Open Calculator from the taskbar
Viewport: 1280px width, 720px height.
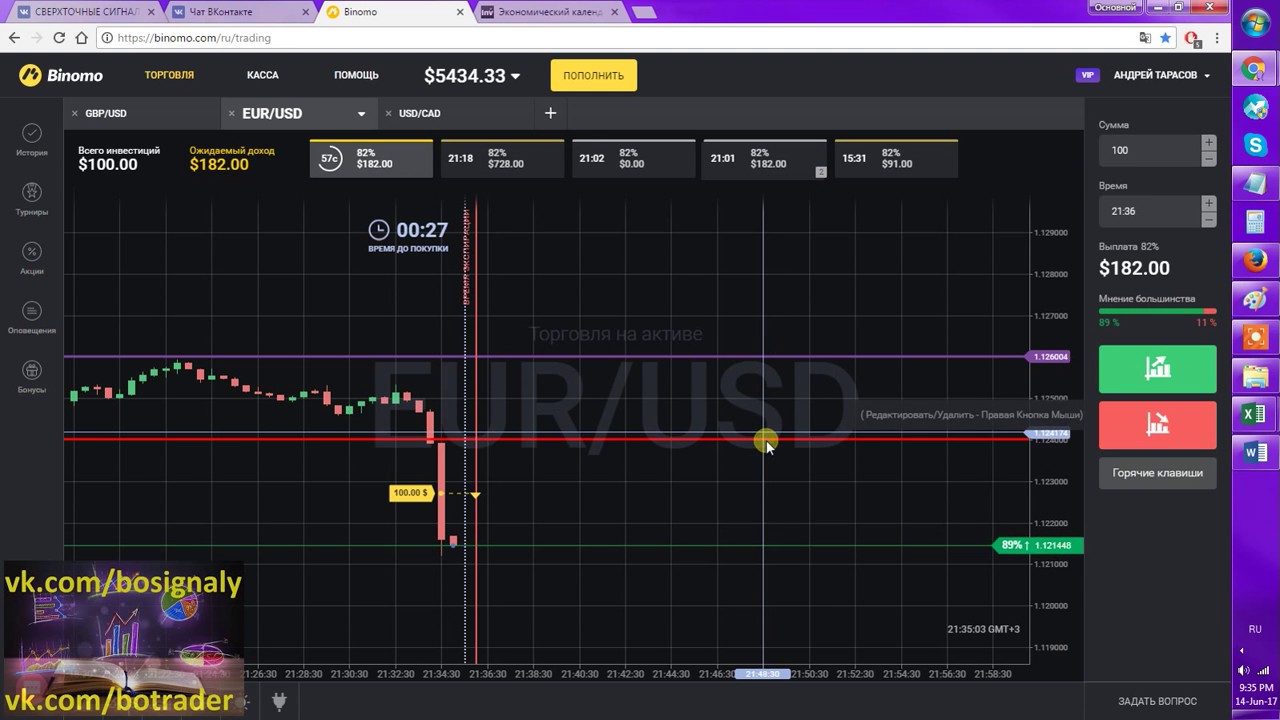1255,222
